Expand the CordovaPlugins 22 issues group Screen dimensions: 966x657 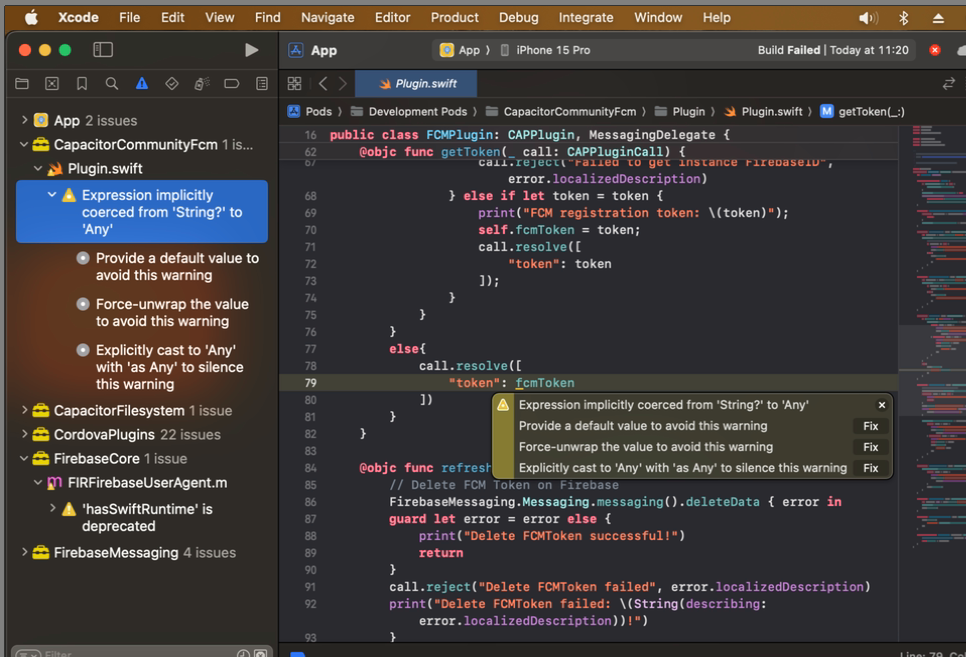pyautogui.click(x=24, y=434)
